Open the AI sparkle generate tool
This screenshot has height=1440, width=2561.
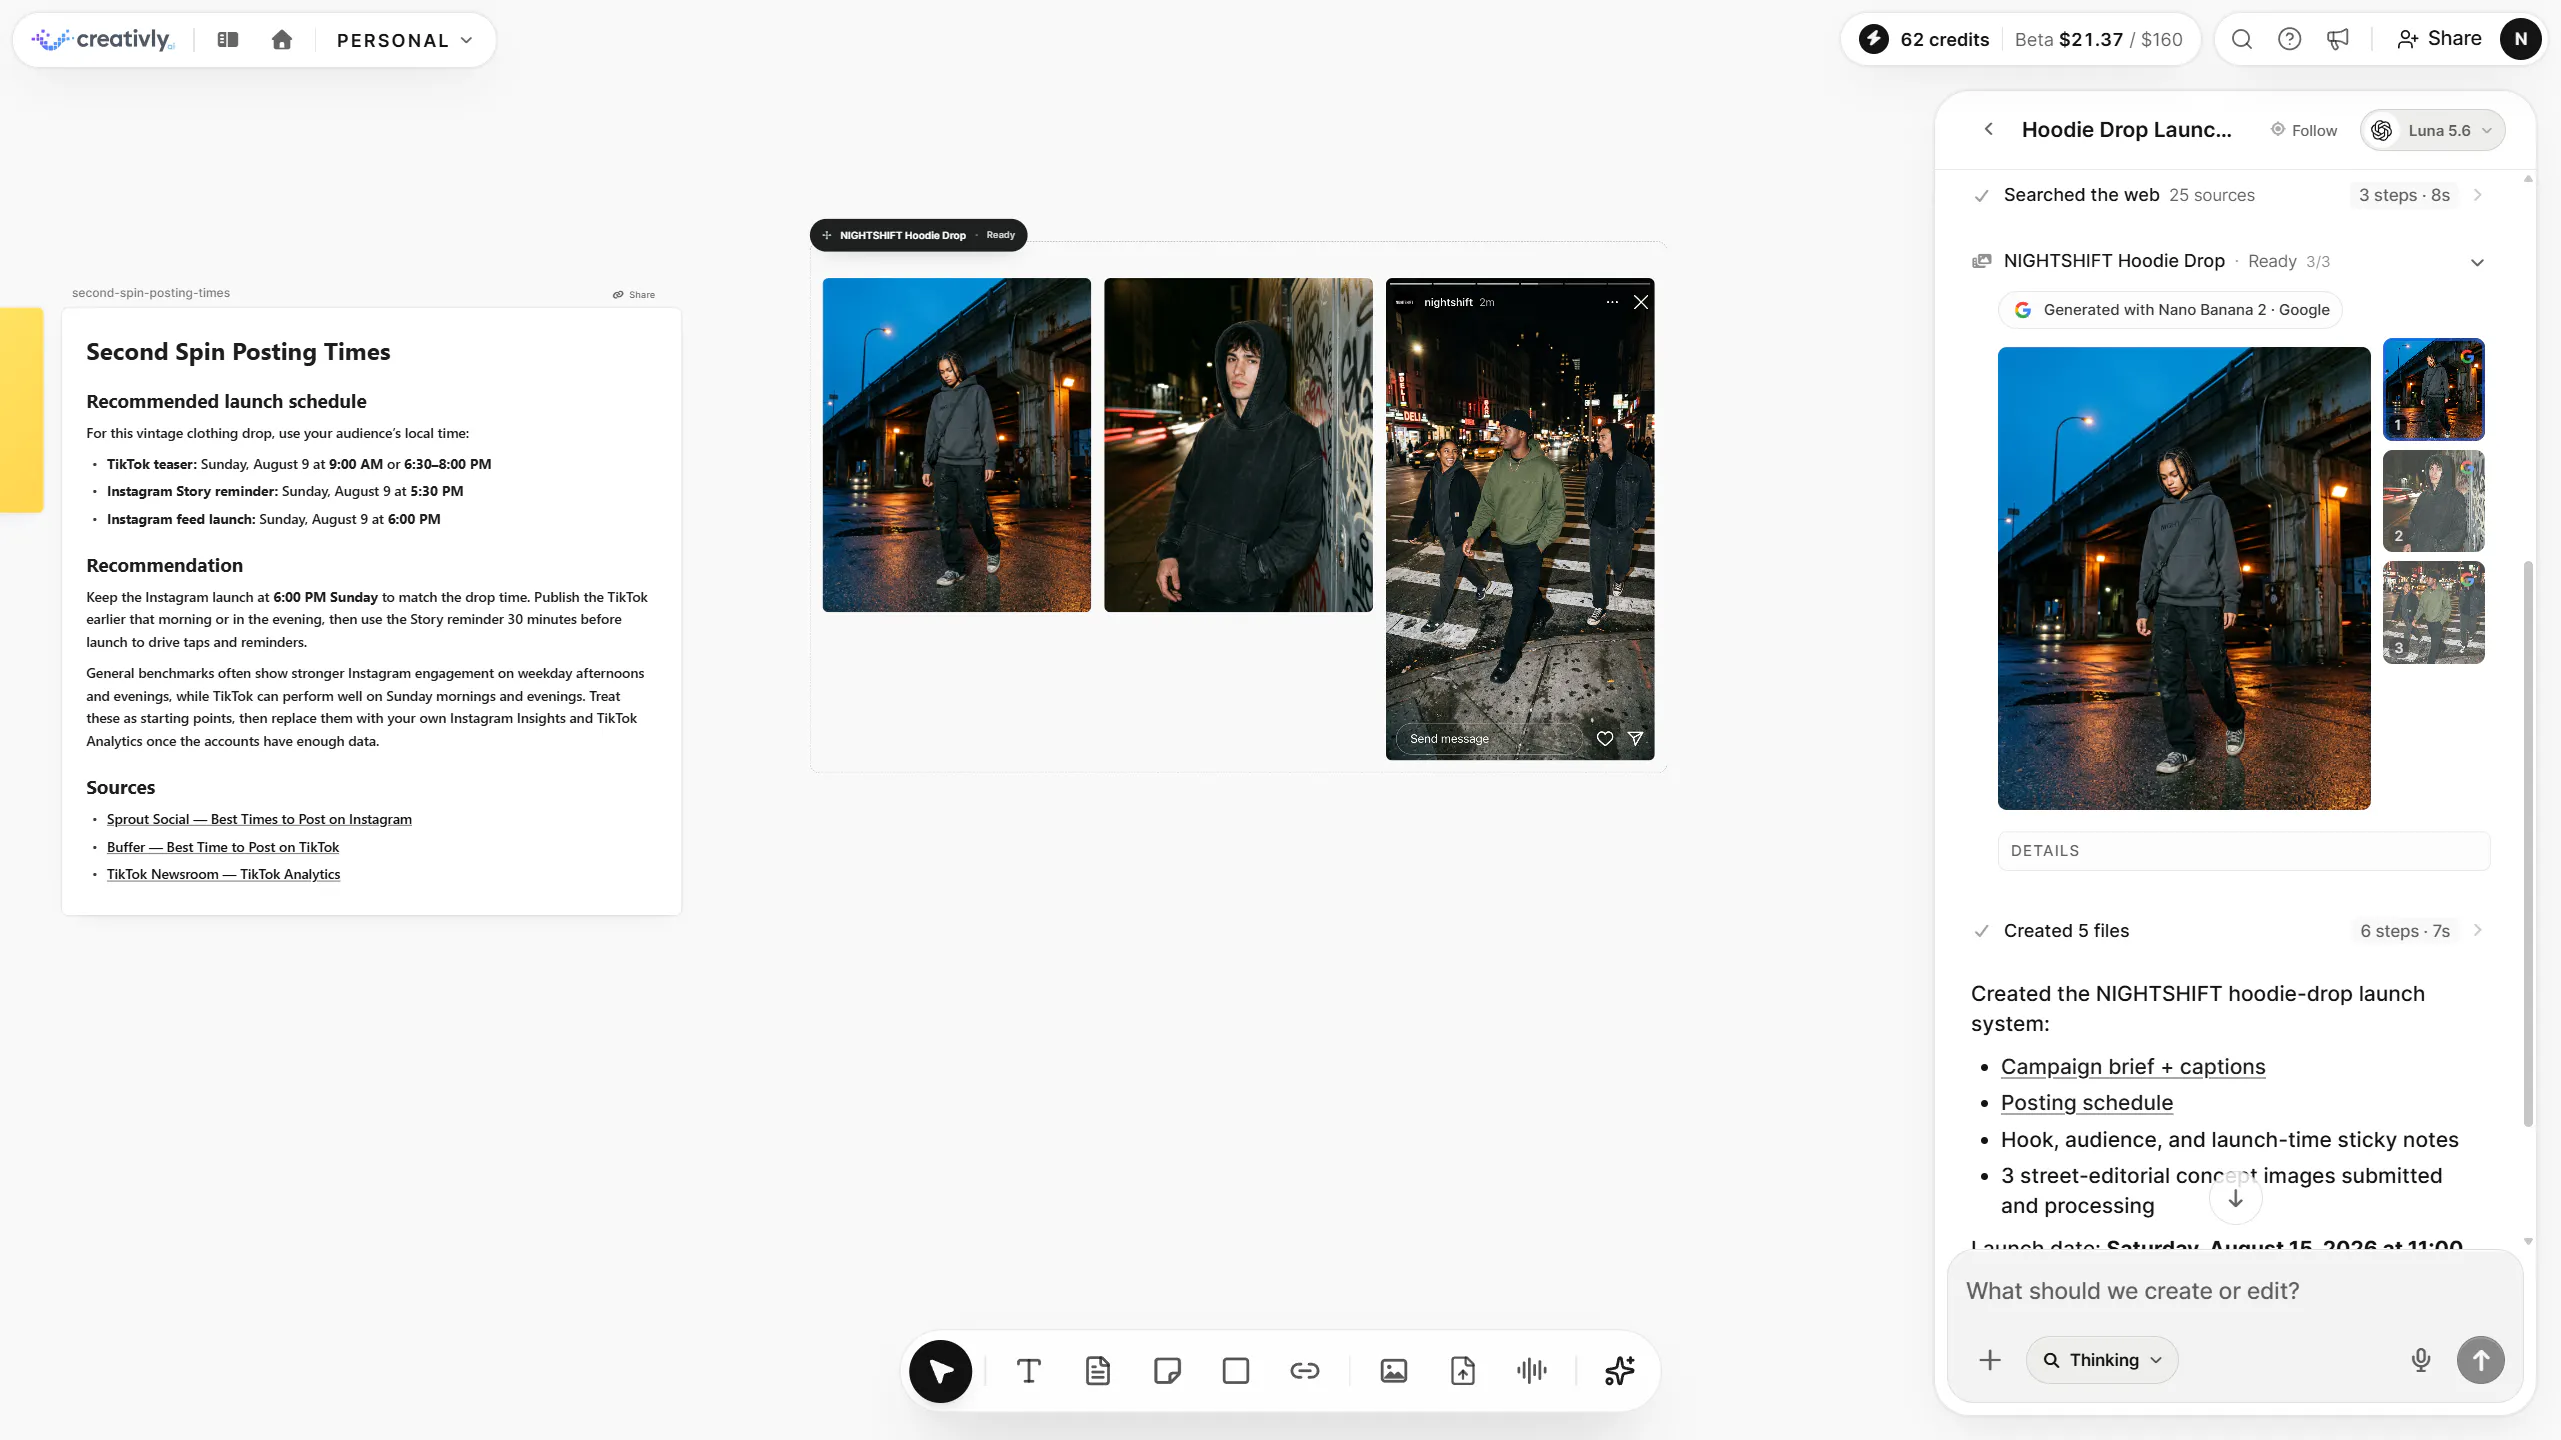(x=1620, y=1371)
